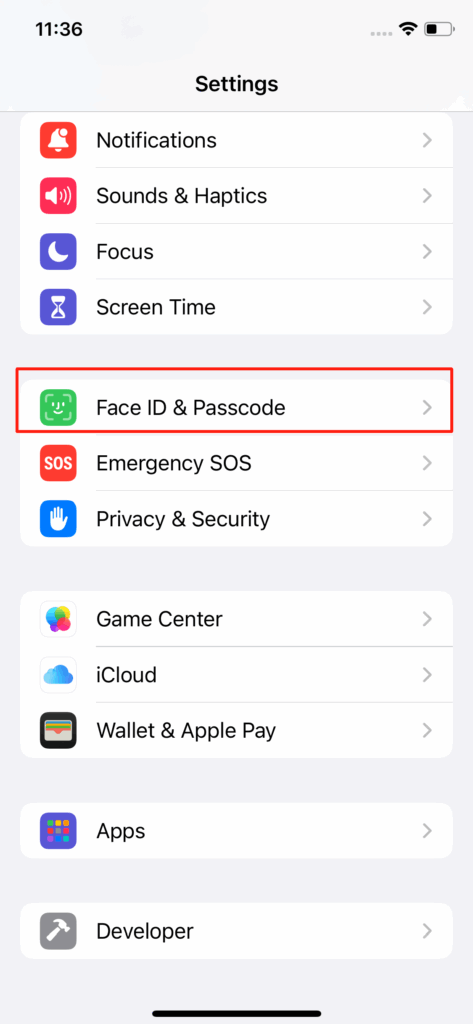Image resolution: width=473 pixels, height=1024 pixels.
Task: Tap the red SOS icon
Action: [58, 463]
